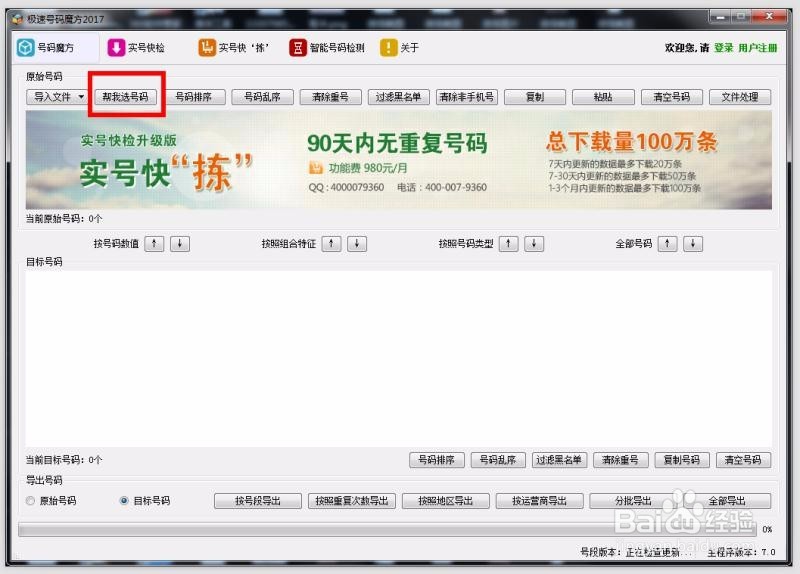
Task: Click the 按号段导出 button
Action: (258, 501)
